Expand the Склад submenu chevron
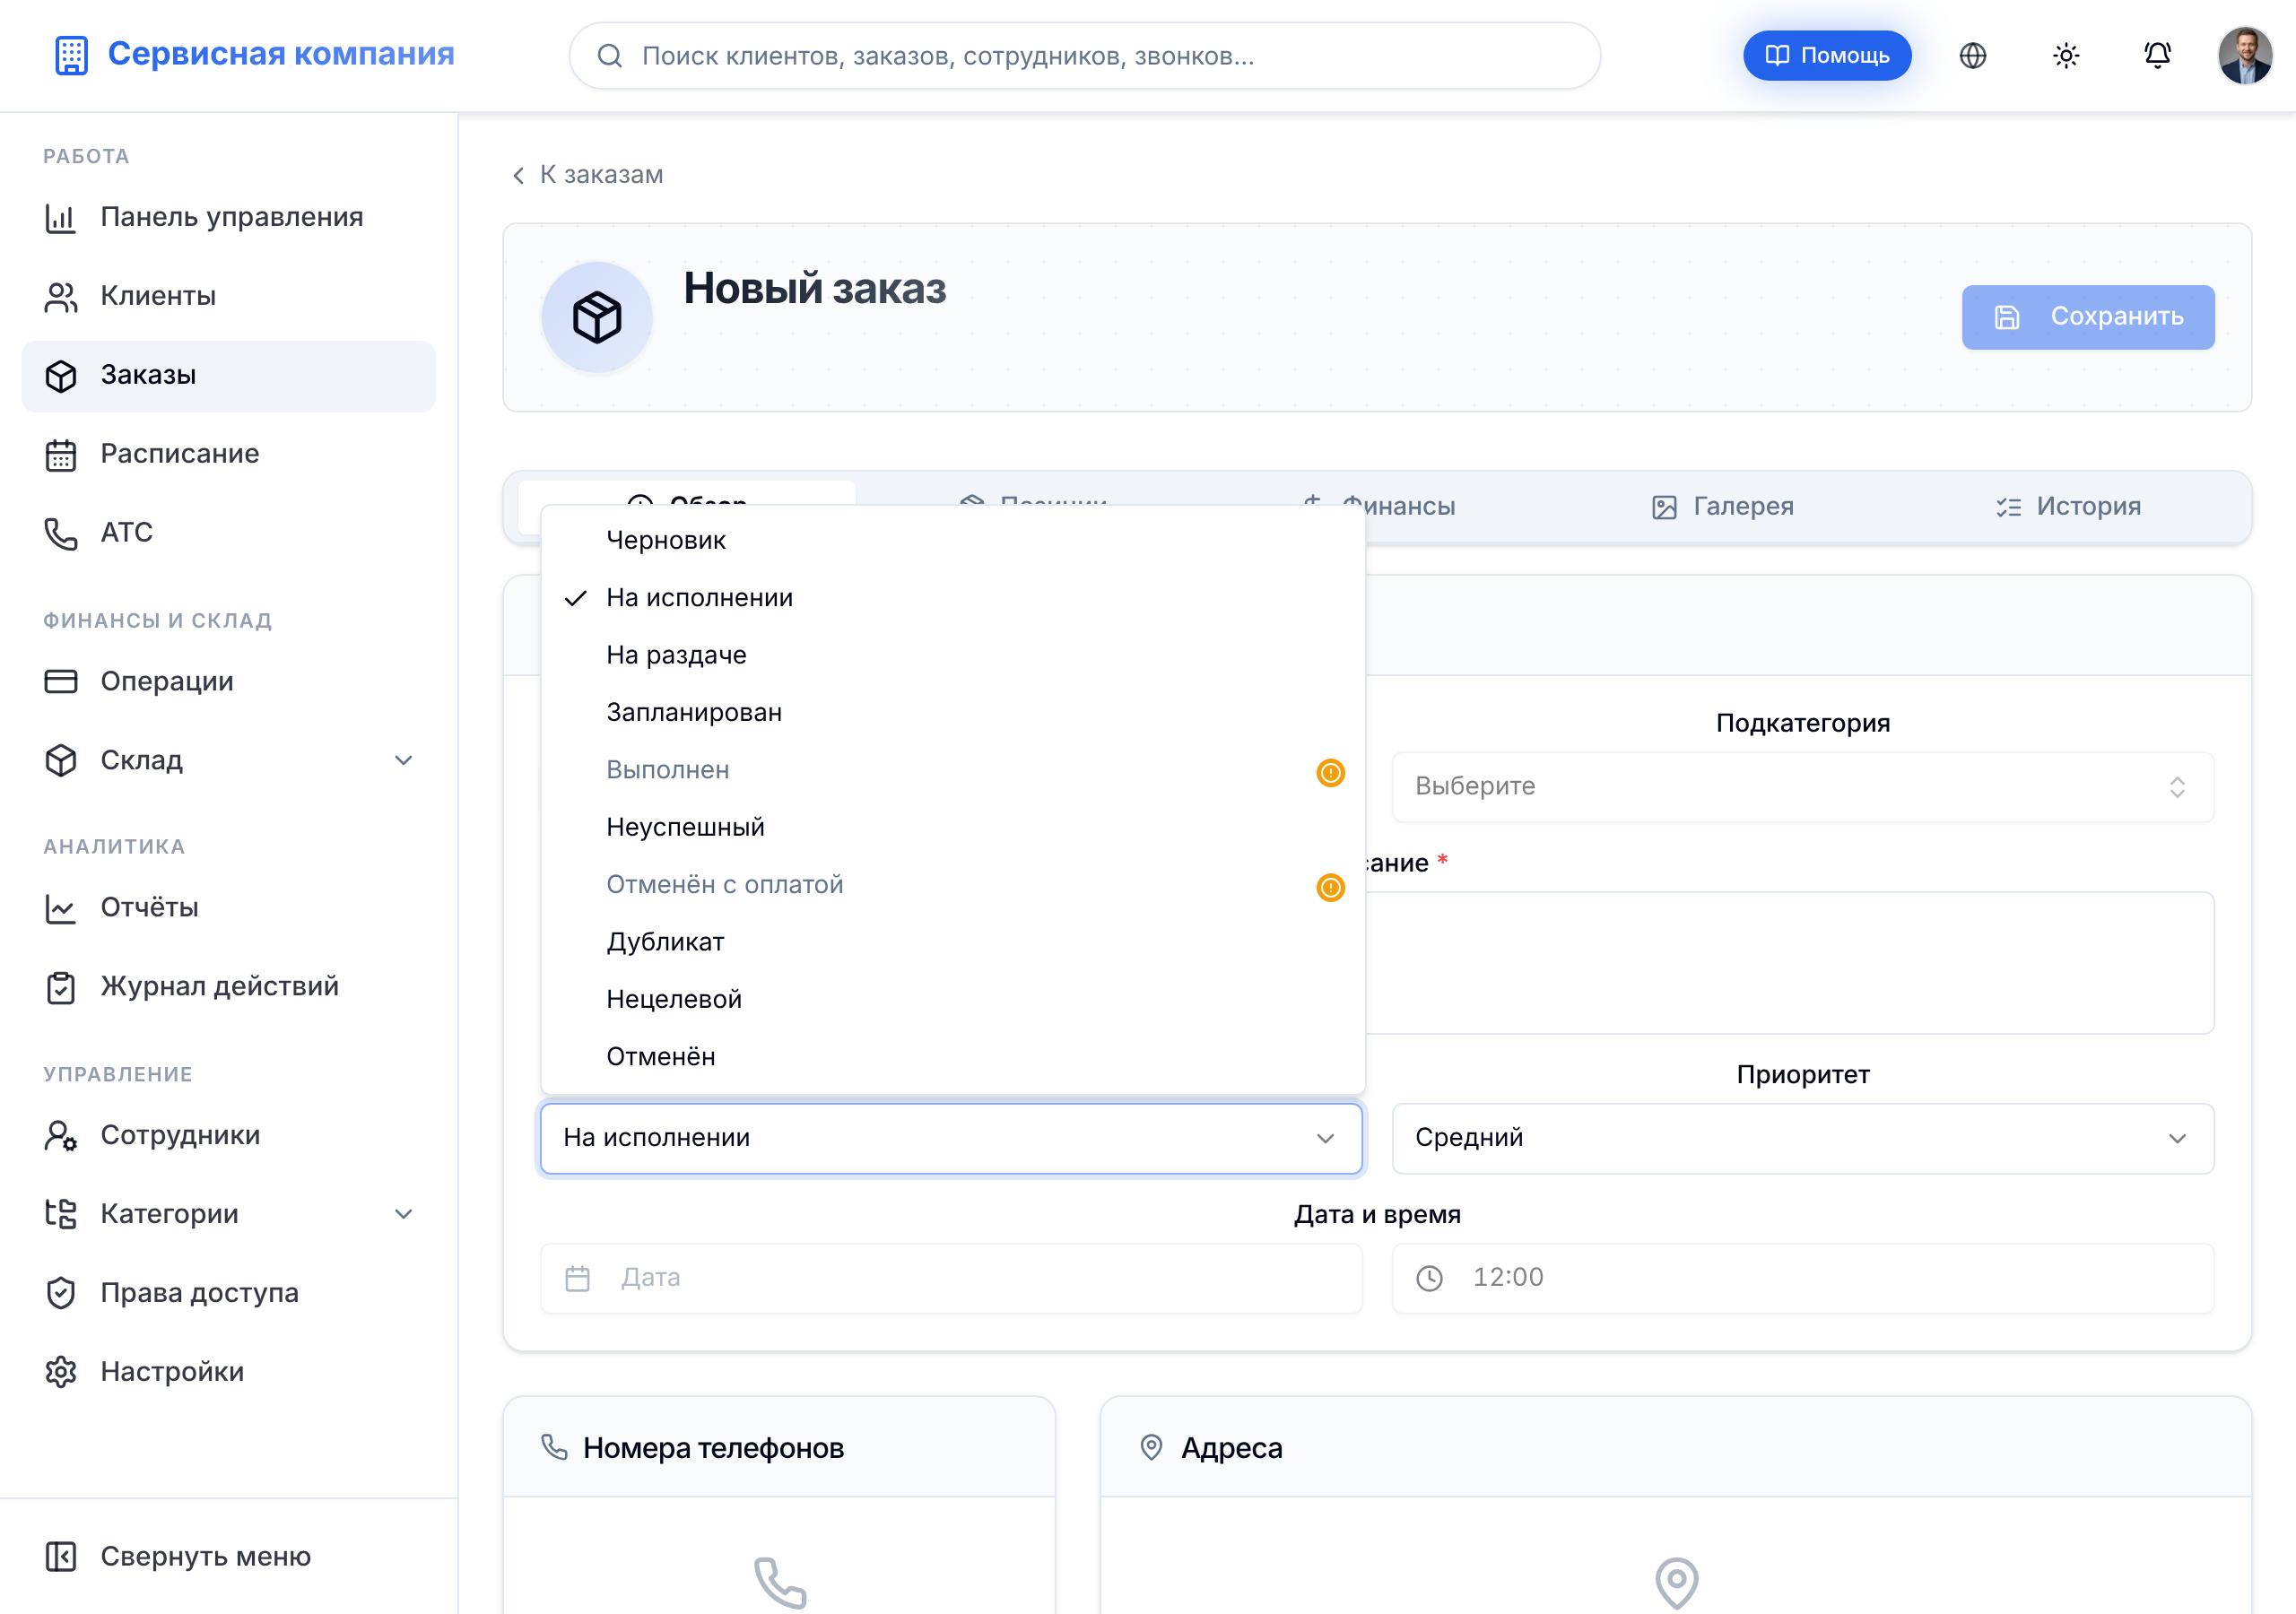The height and width of the screenshot is (1614, 2296). [x=403, y=760]
